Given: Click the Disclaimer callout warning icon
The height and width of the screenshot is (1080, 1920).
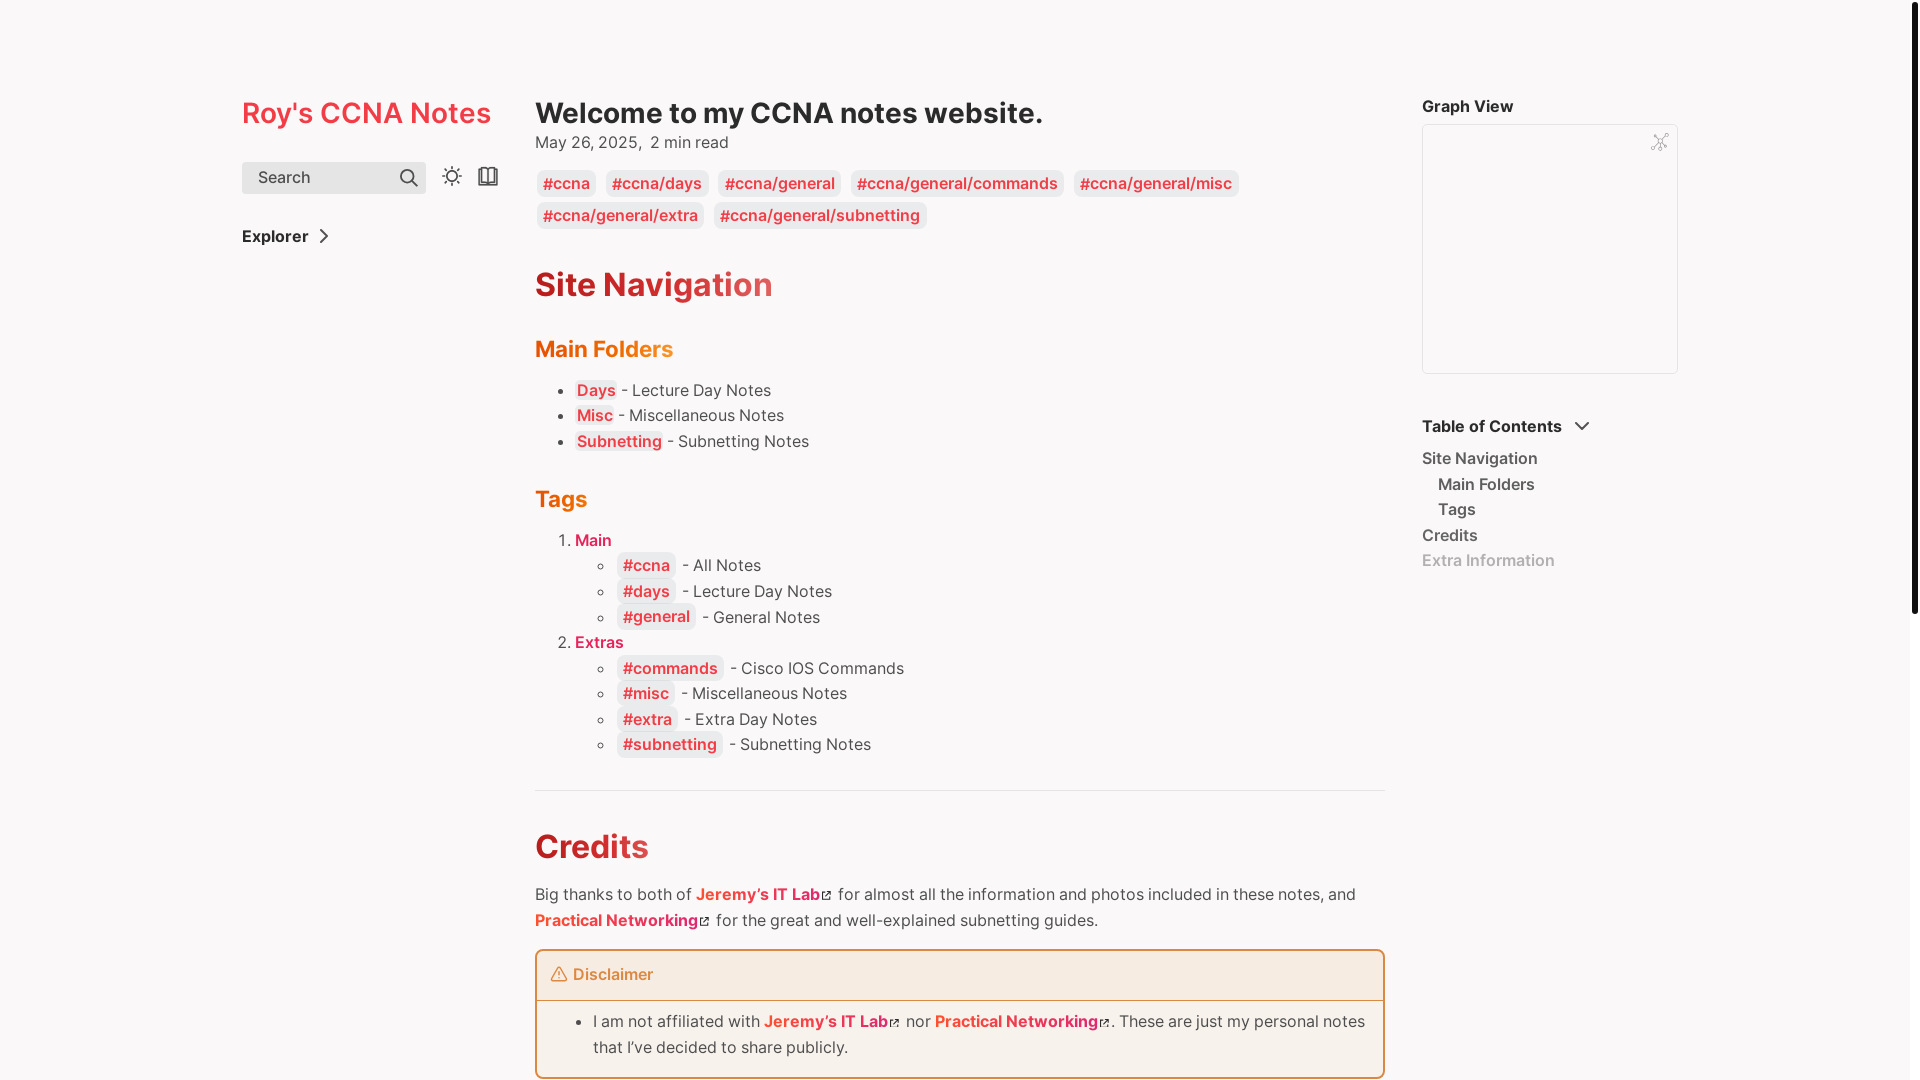Looking at the screenshot, I should [x=559, y=974].
